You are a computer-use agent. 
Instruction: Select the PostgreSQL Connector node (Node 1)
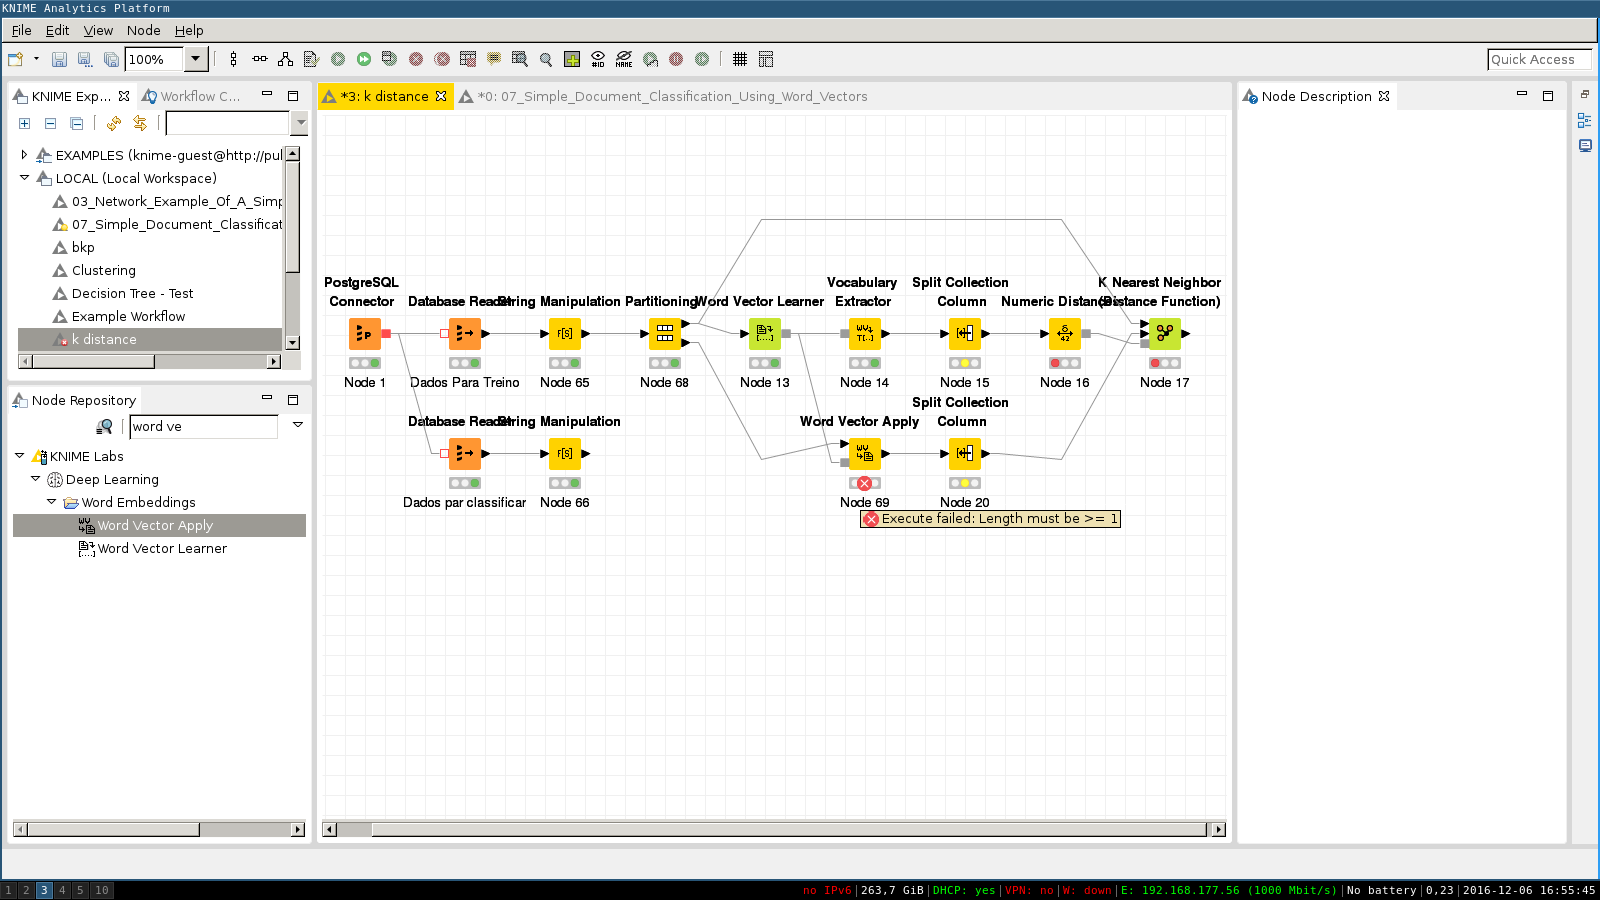click(364, 333)
